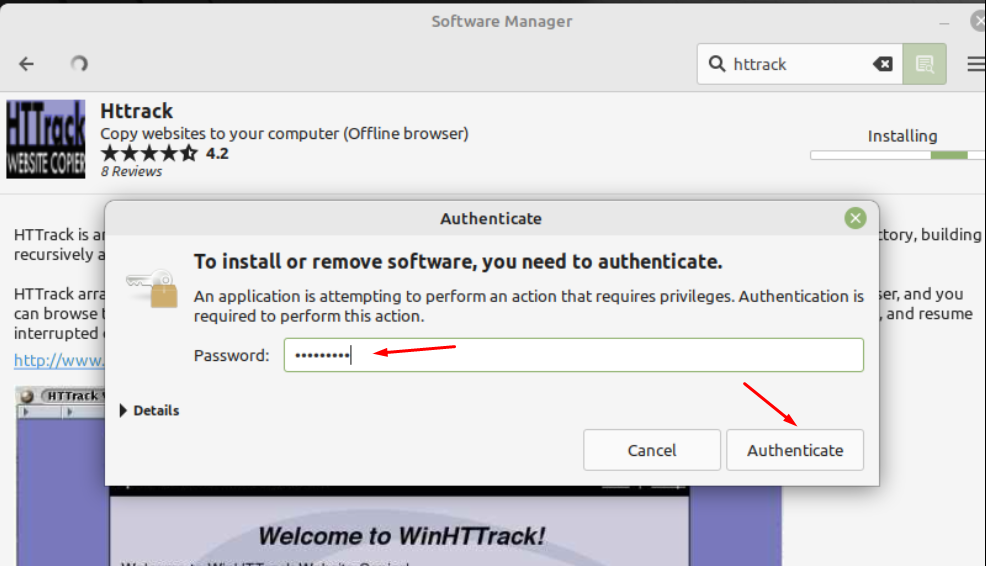Viewport: 986px width, 566px height.
Task: Click the Installing progress bar
Action: [898, 155]
